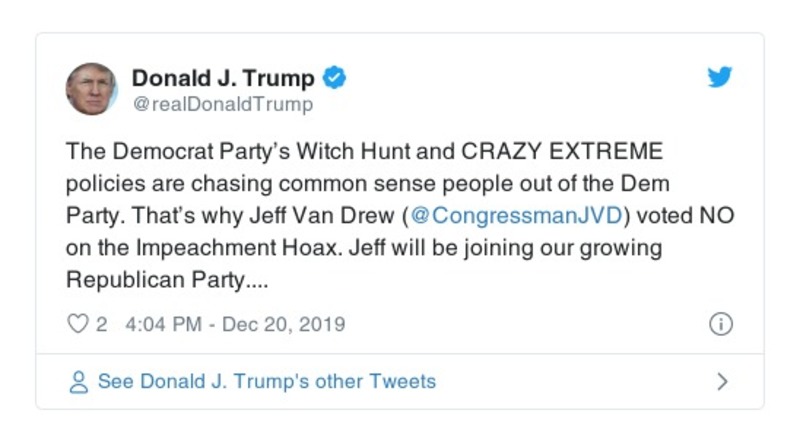Viewport: 800px width, 445px height.
Task: Open the circled info icon
Action: 720,324
